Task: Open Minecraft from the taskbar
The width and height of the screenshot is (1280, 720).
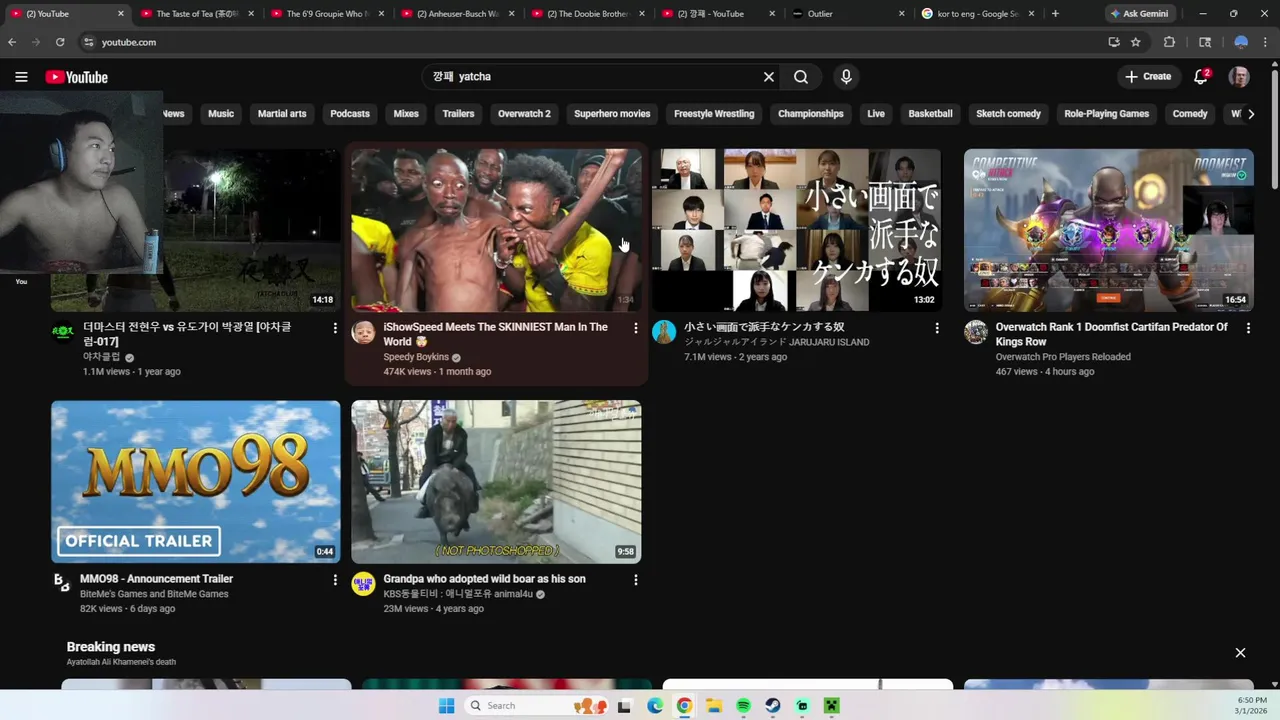Action: (832, 706)
